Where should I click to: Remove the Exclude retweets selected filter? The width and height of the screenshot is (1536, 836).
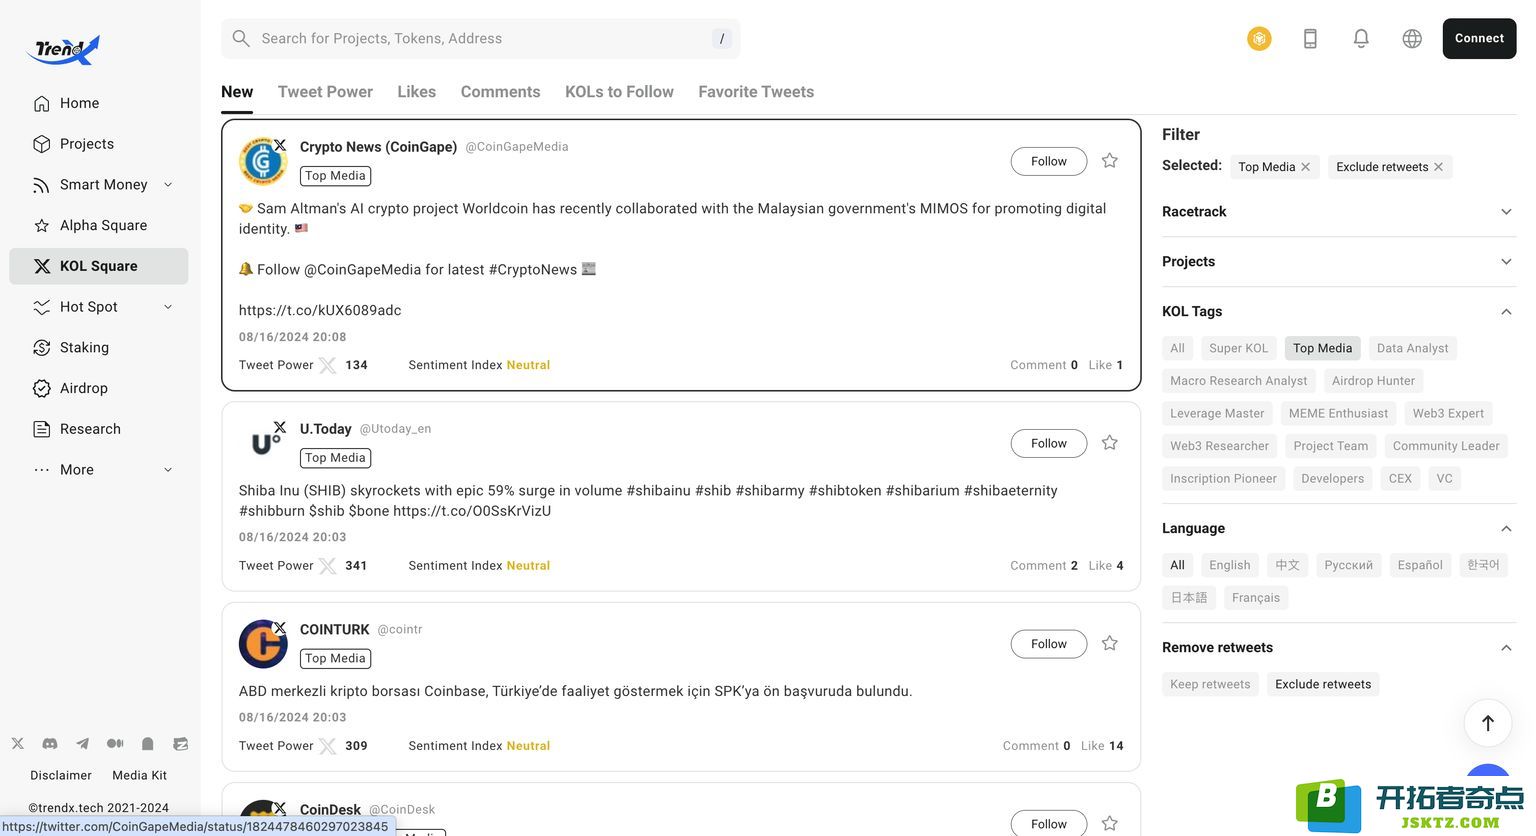coord(1438,167)
